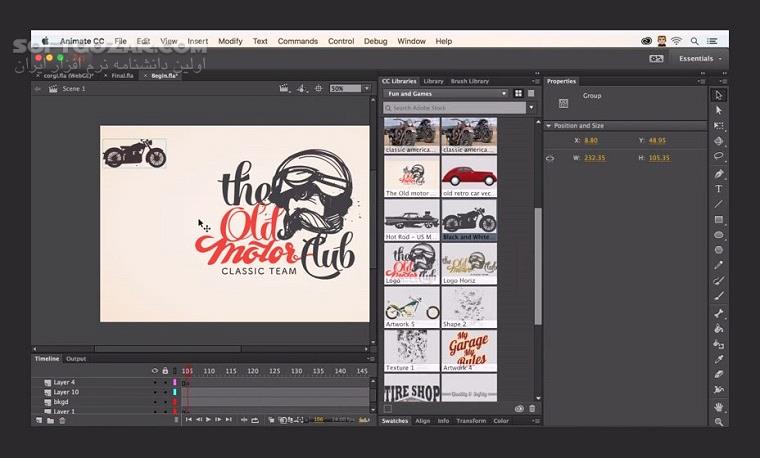Toggle lock all layers padlock icon
The width and height of the screenshot is (760, 458).
165,371
